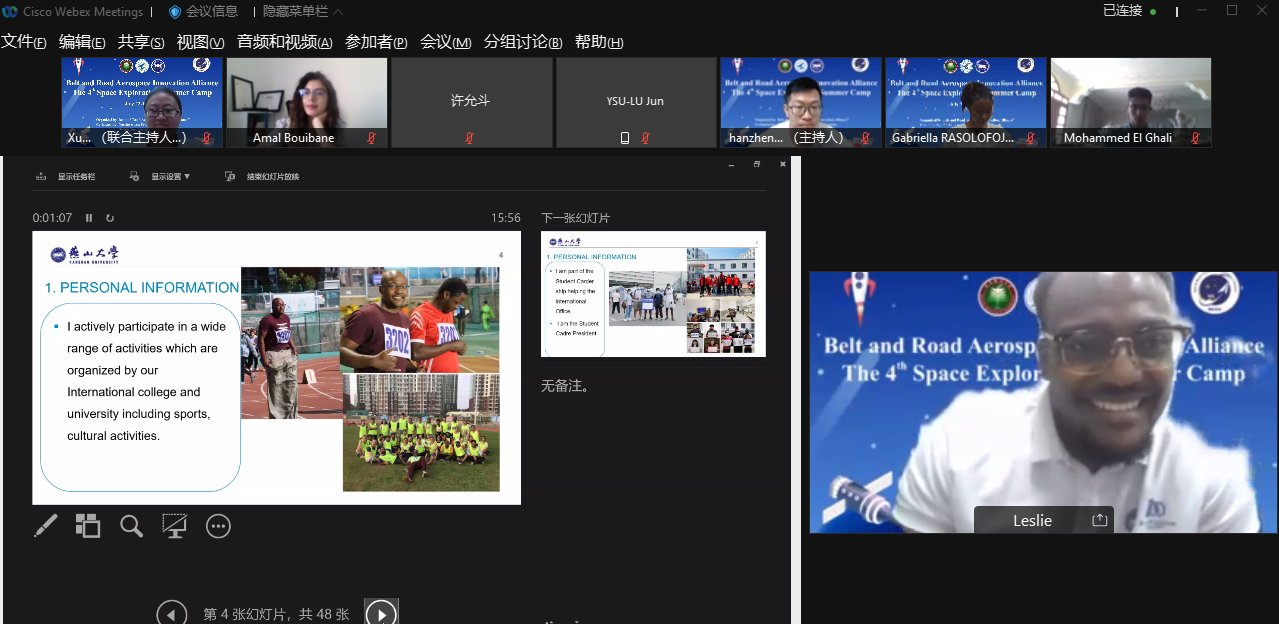Advance to the next slide arrow
The height and width of the screenshot is (624, 1279).
(381, 613)
